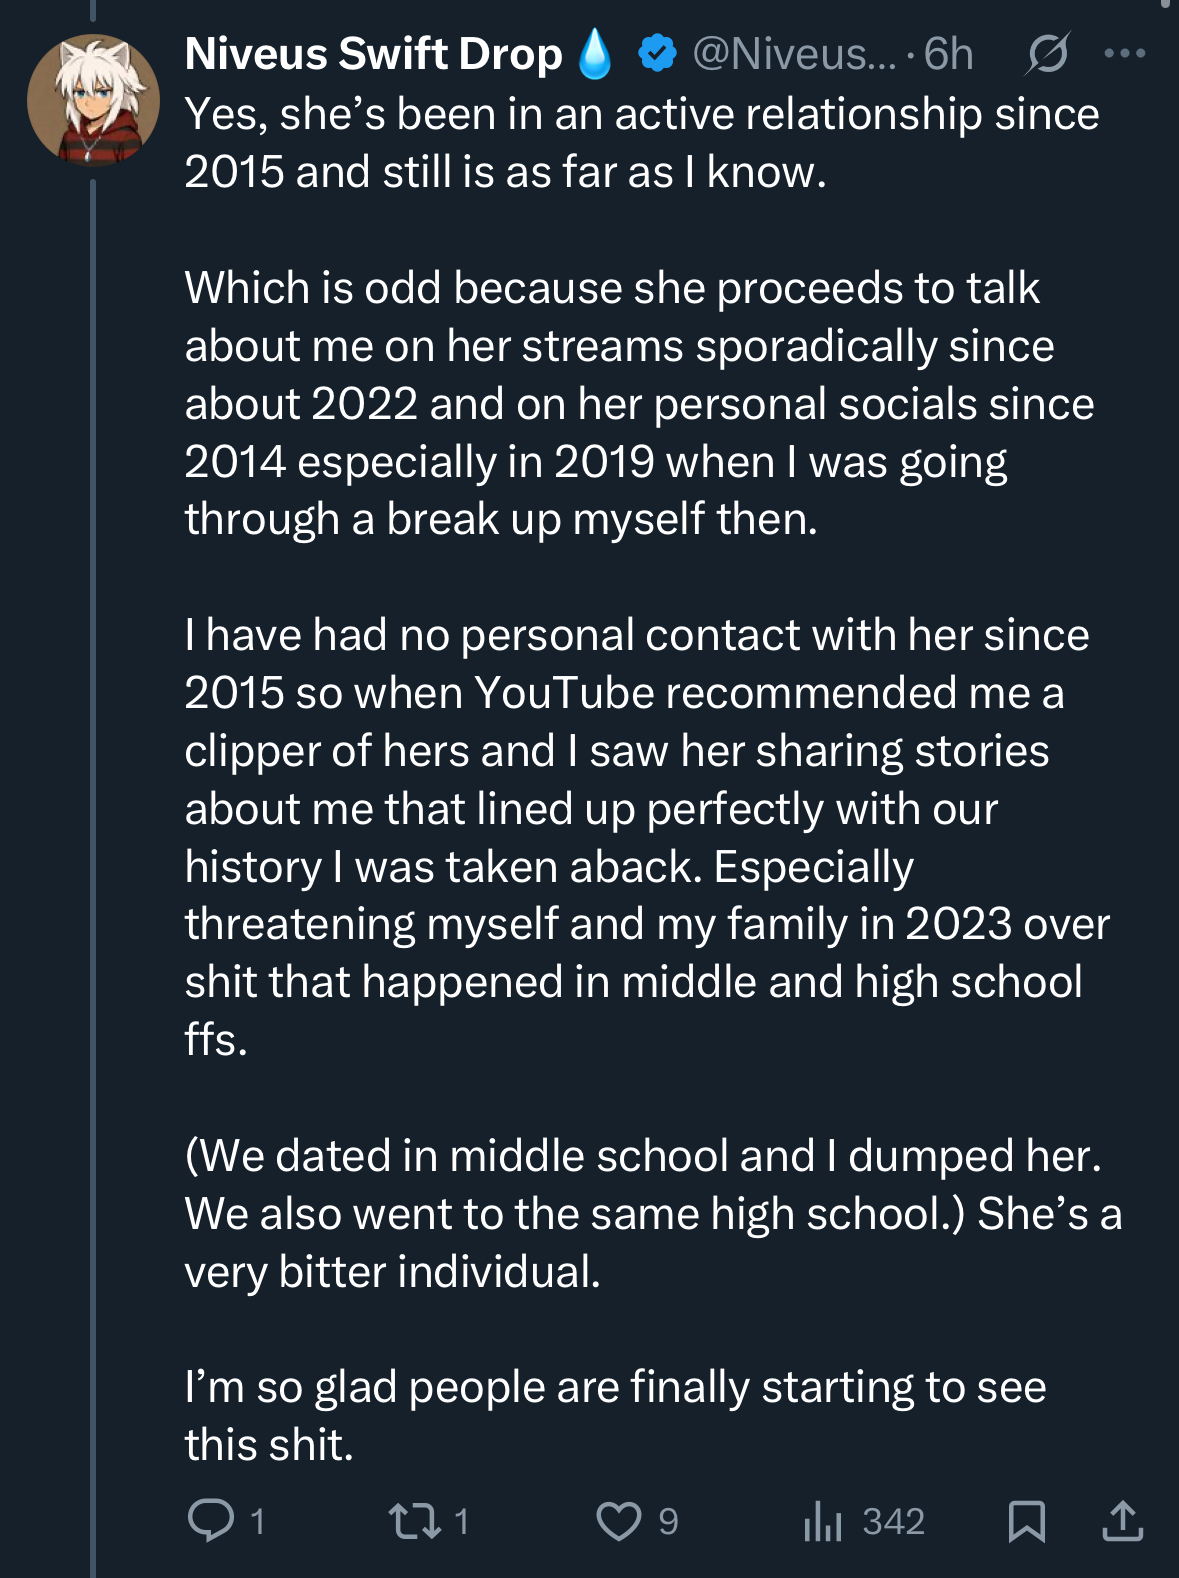The height and width of the screenshot is (1578, 1179).
Task: Click the water droplet emoji
Action: click(596, 54)
